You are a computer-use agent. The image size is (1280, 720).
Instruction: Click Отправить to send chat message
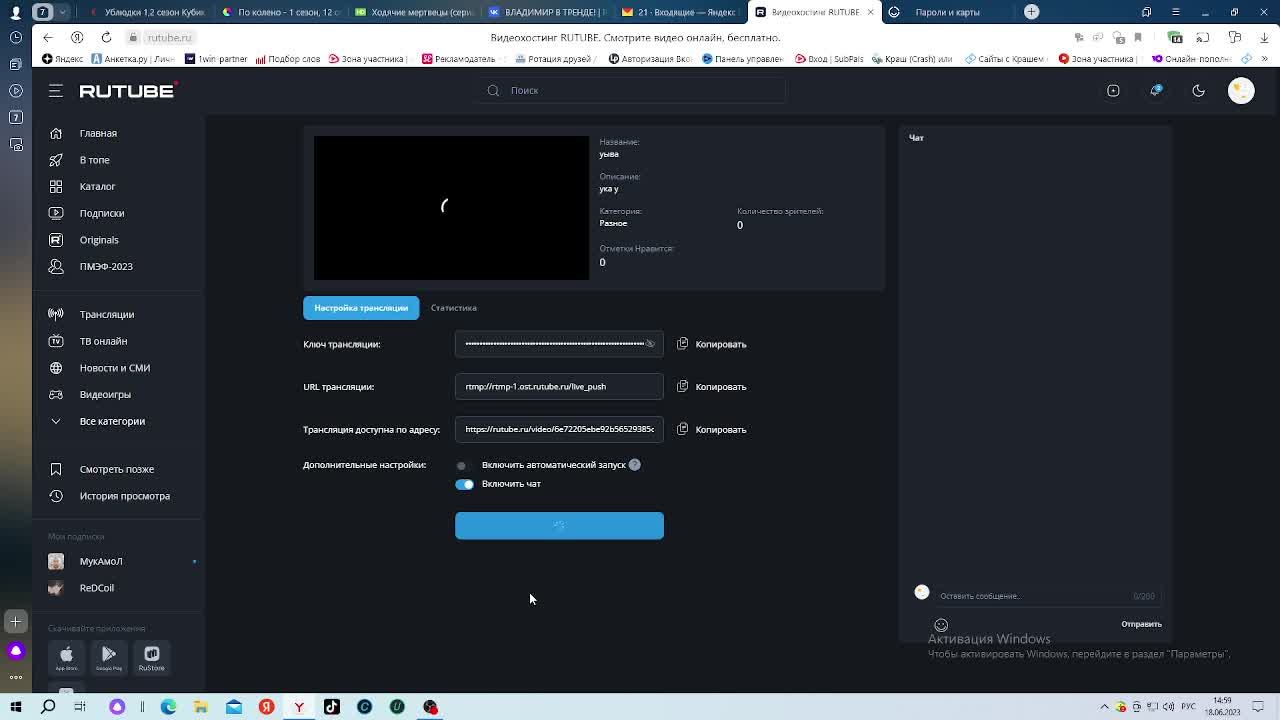1141,624
